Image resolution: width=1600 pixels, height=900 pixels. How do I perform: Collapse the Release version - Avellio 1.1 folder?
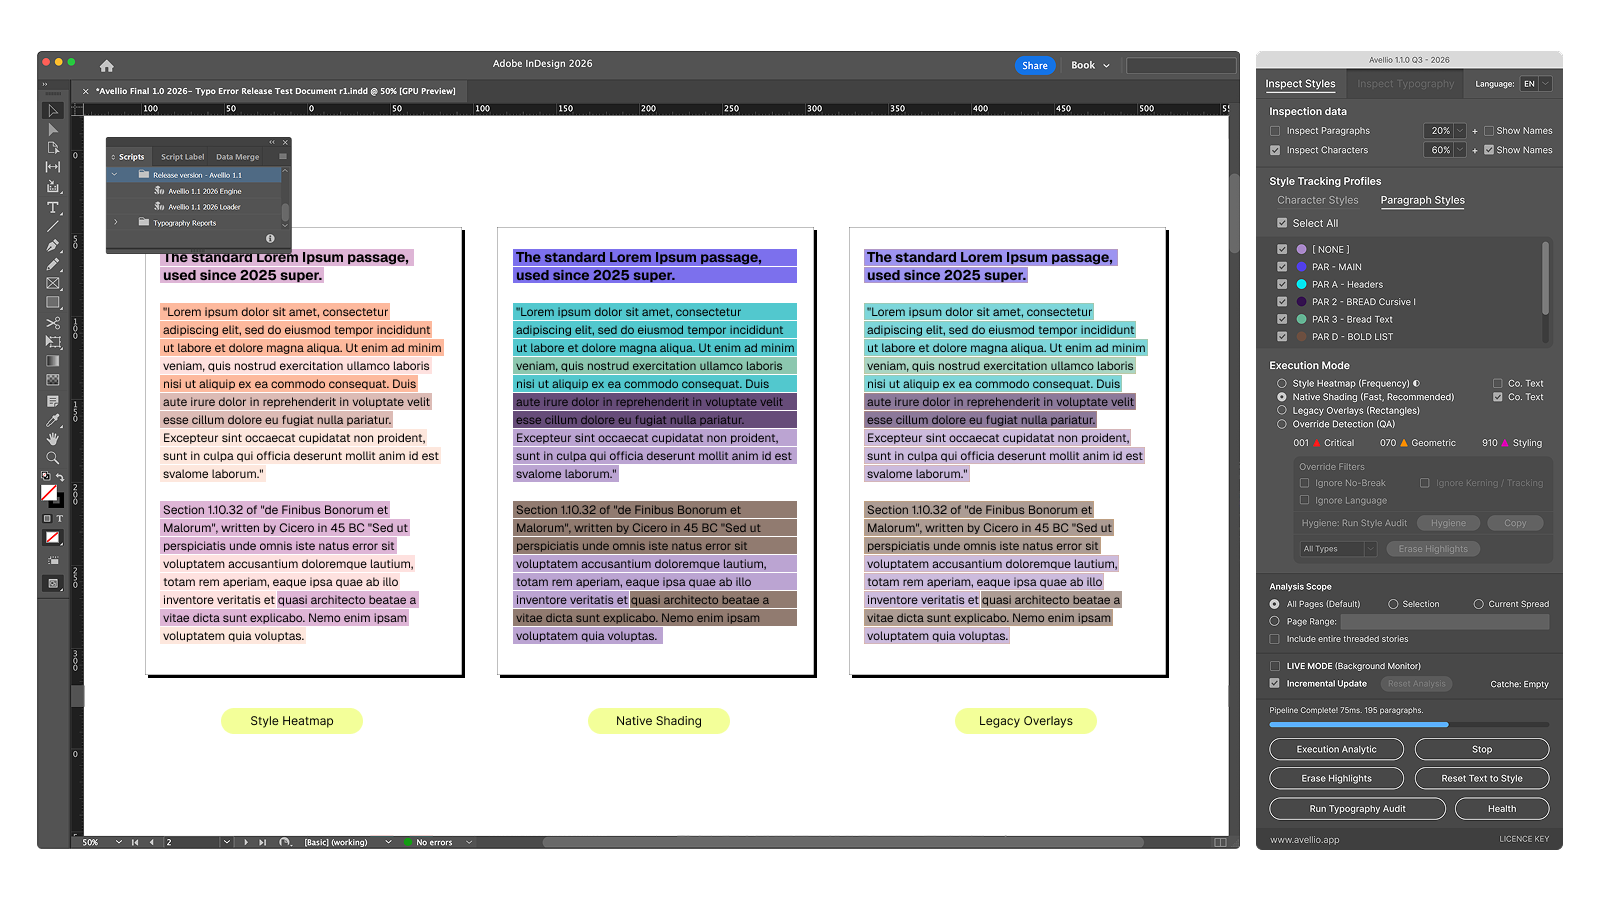click(x=115, y=175)
